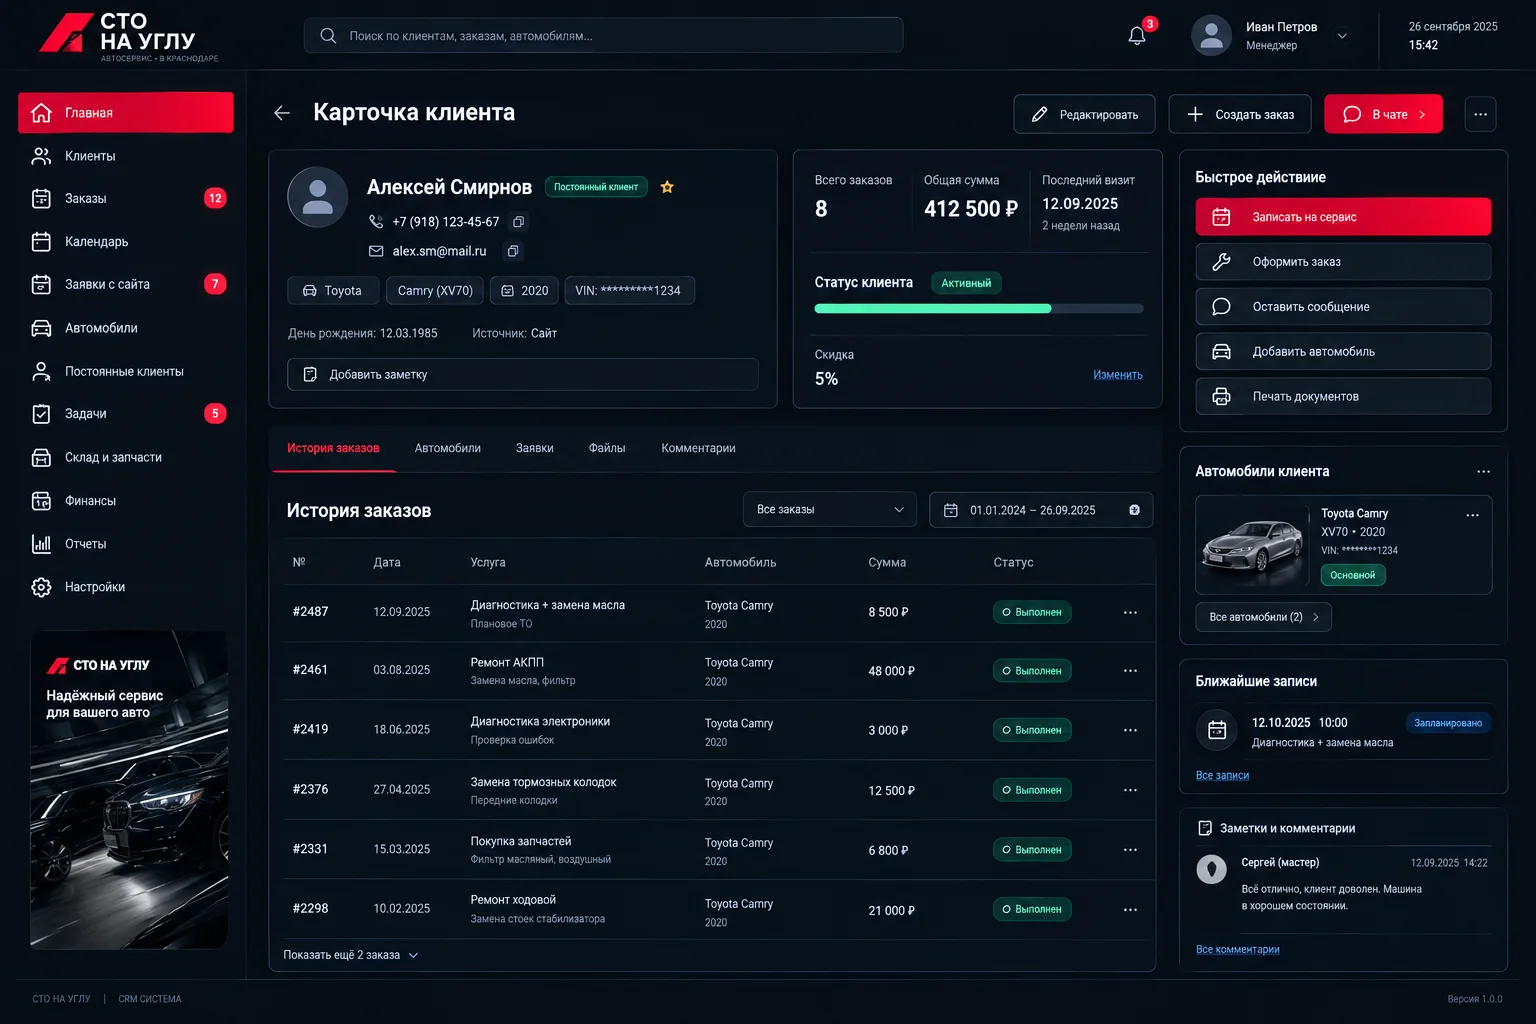The height and width of the screenshot is (1024, 1536).
Task: Open the Все автомобили (2) list
Action: tap(1263, 617)
